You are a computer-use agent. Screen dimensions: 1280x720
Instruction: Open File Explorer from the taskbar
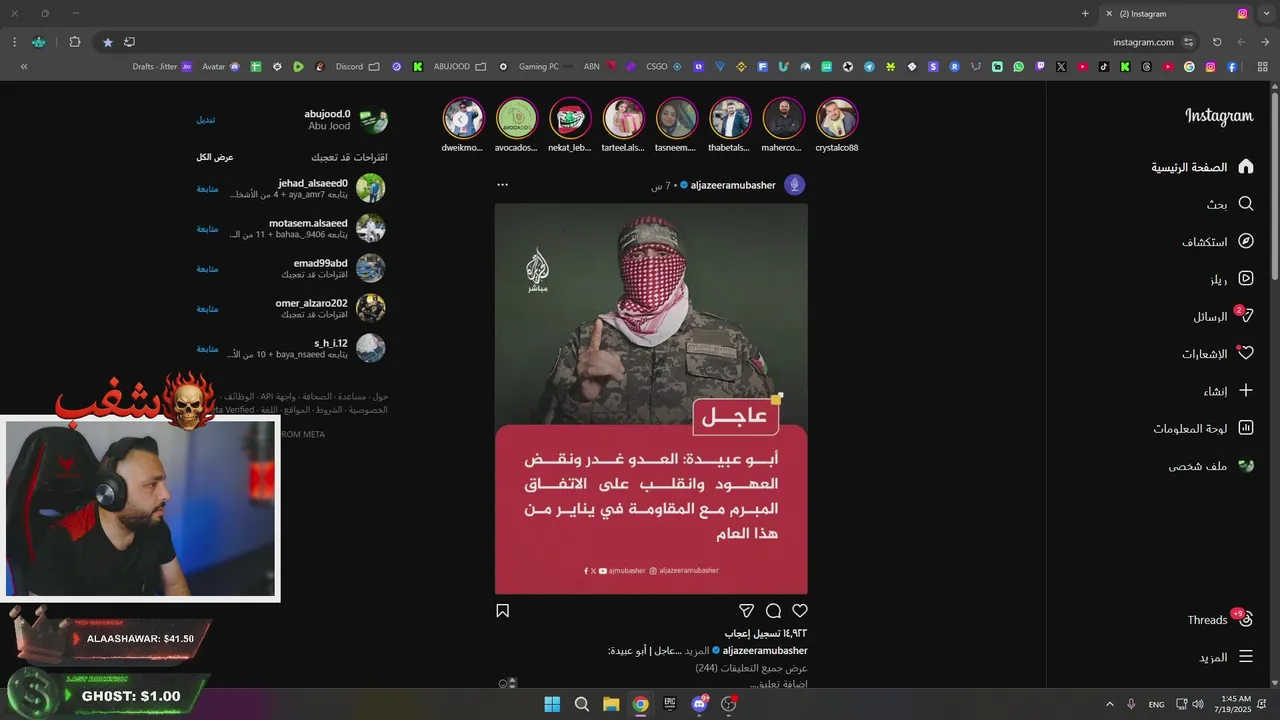(611, 704)
